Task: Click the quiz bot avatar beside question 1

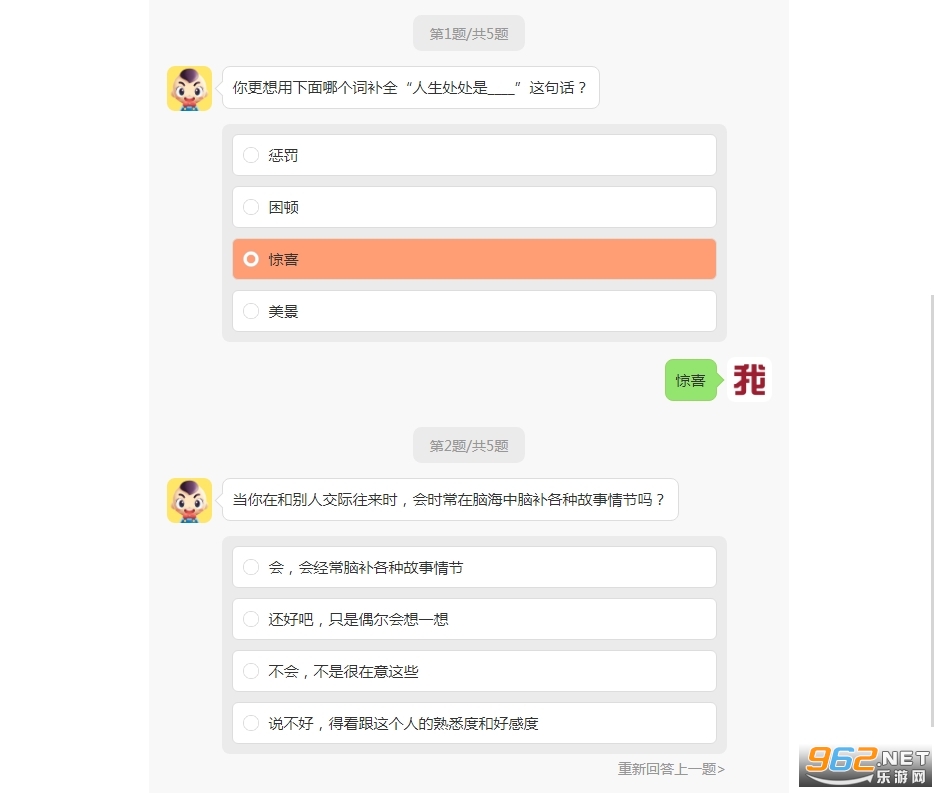Action: pos(189,88)
